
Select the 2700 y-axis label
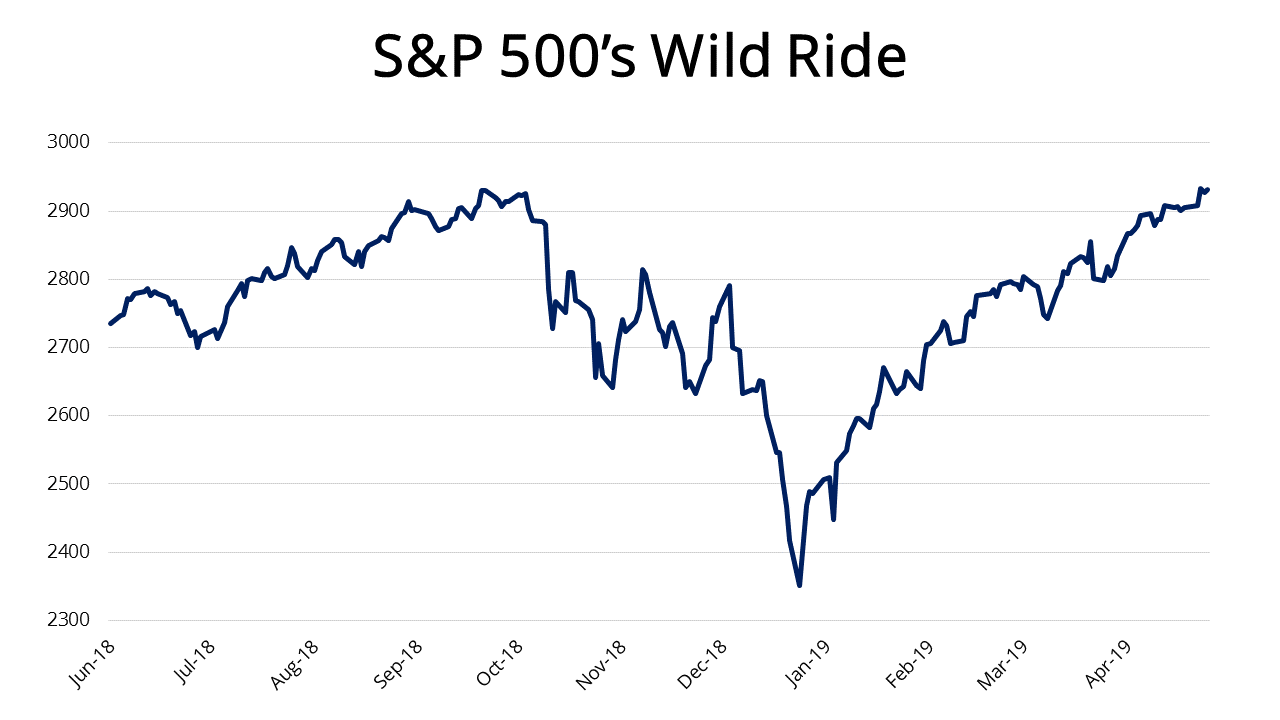[x=69, y=347]
